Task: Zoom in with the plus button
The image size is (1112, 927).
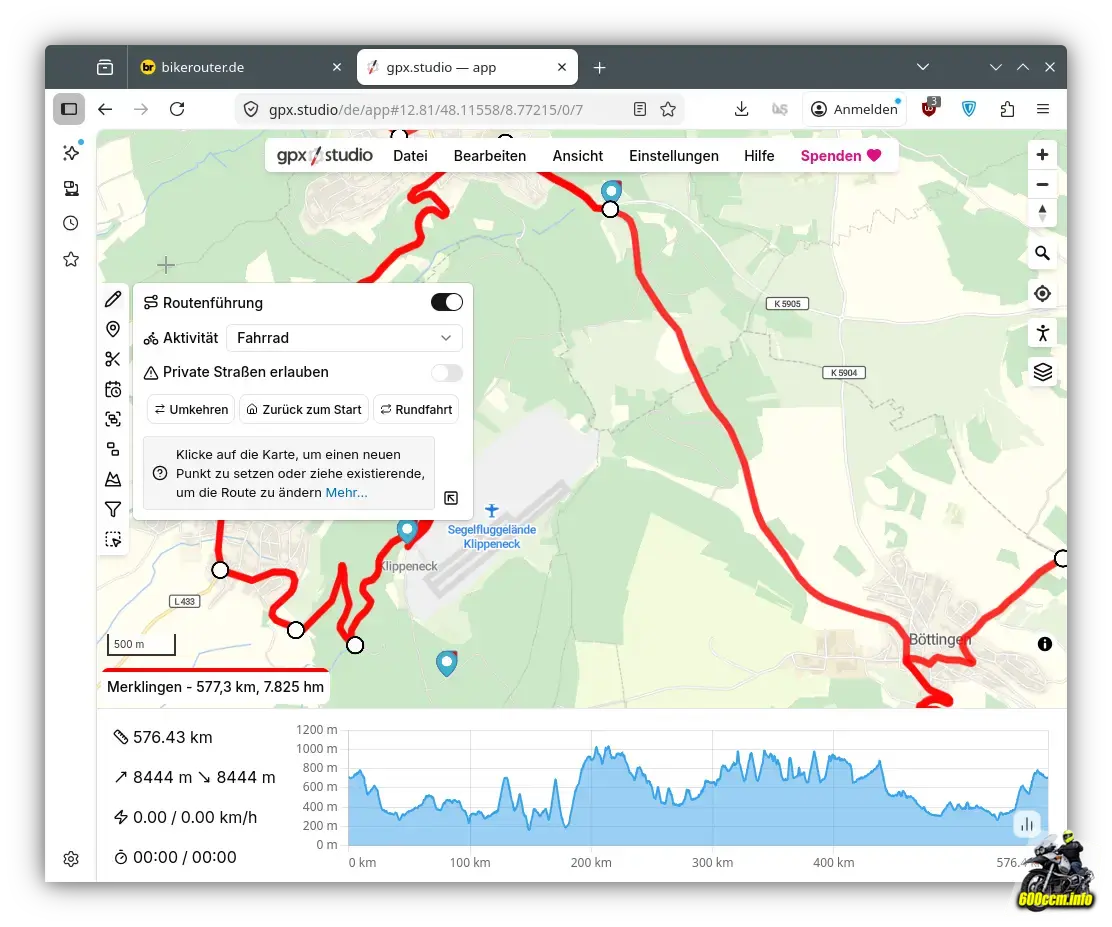Action: click(1042, 155)
